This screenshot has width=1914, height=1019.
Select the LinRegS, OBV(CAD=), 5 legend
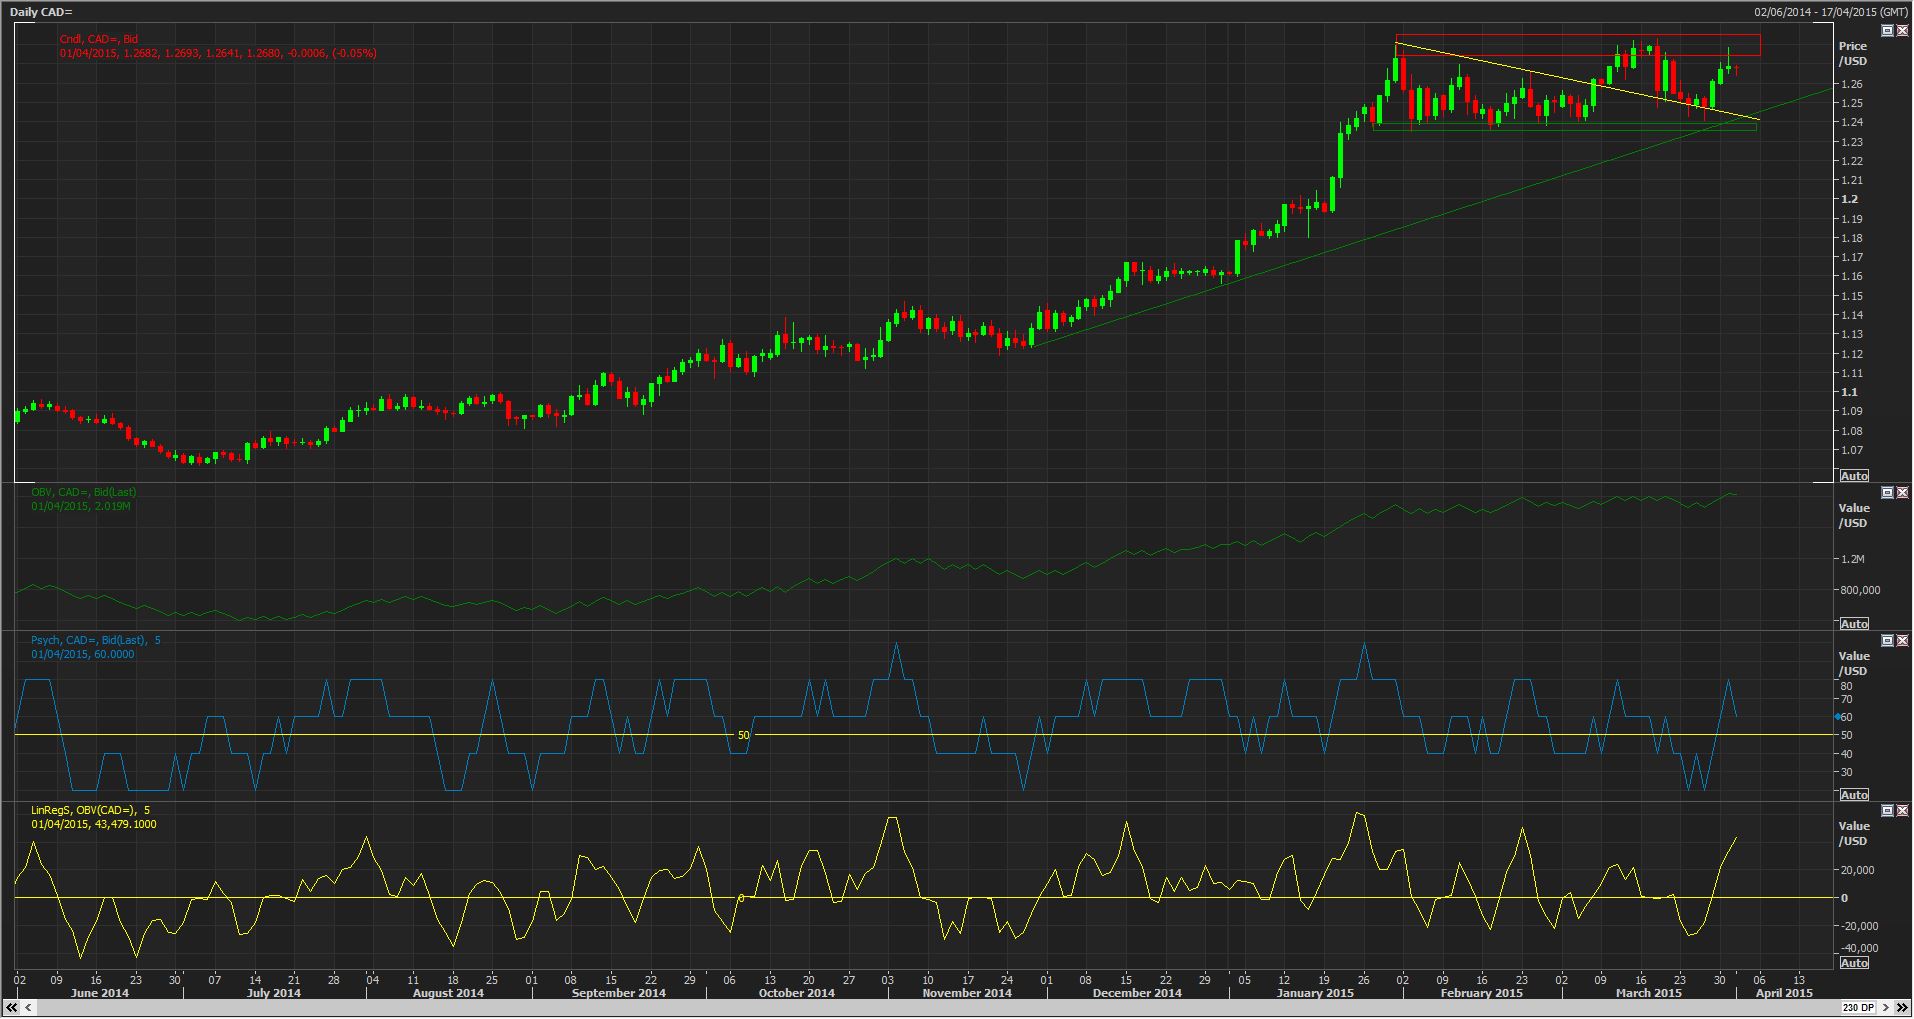(x=90, y=810)
